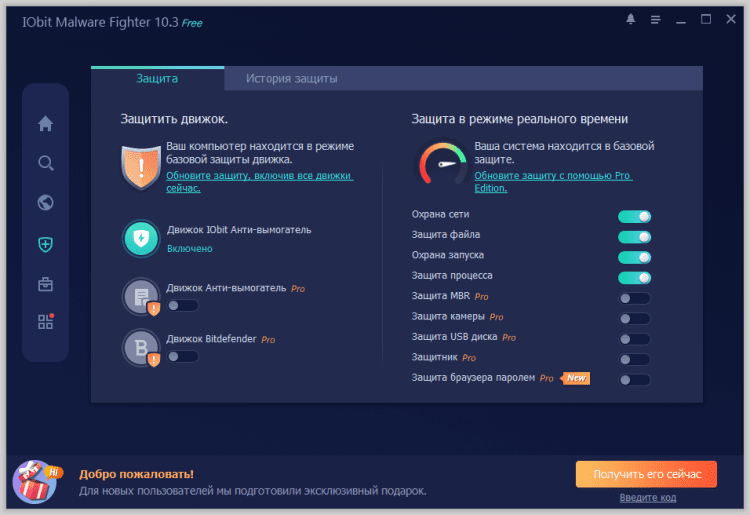Click the Защита USB диска label
The image size is (750, 515).
point(454,337)
